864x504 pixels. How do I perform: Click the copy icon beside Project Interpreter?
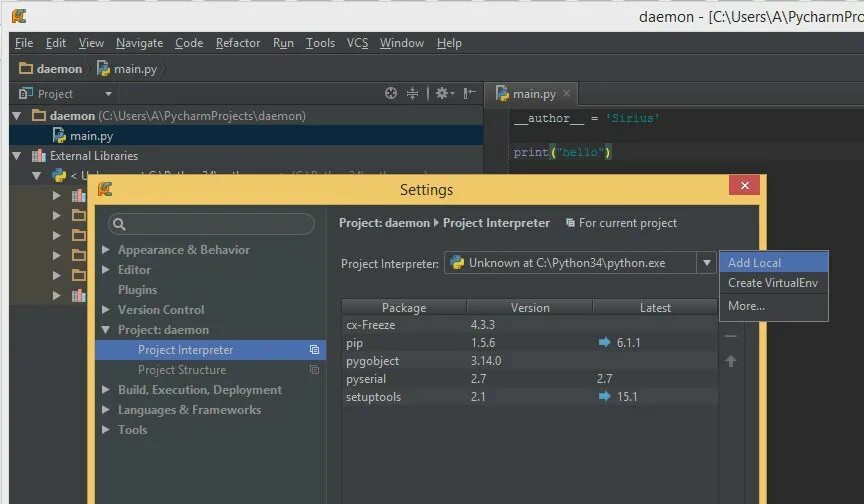click(x=314, y=350)
